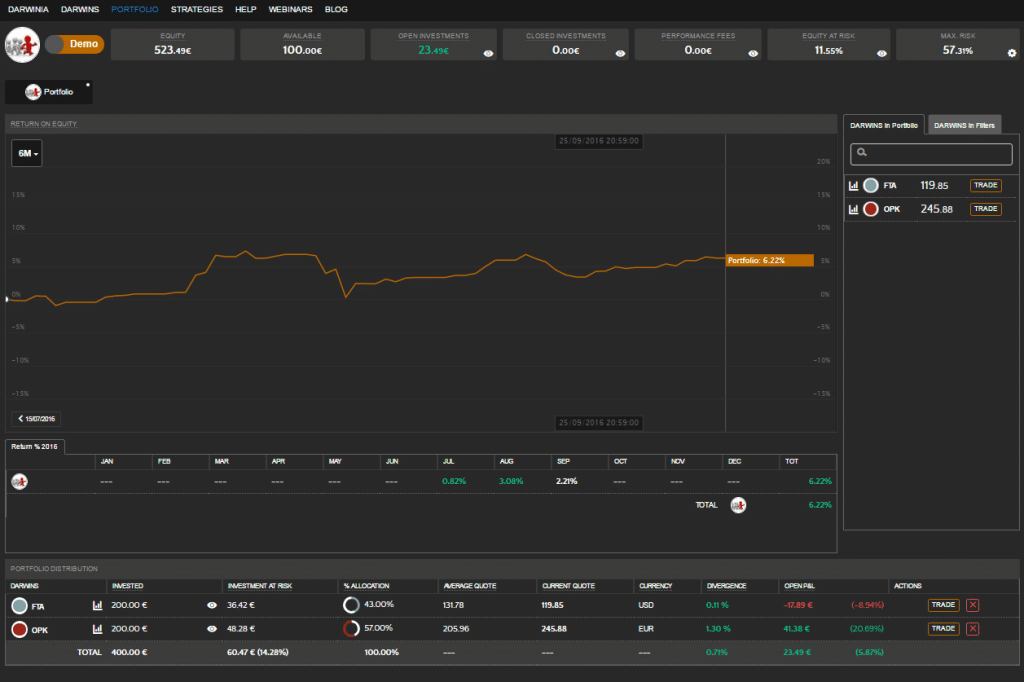Click the FTA chart icon in Portfolio Distribution
Screen dimensions: 1024x682
(98, 605)
